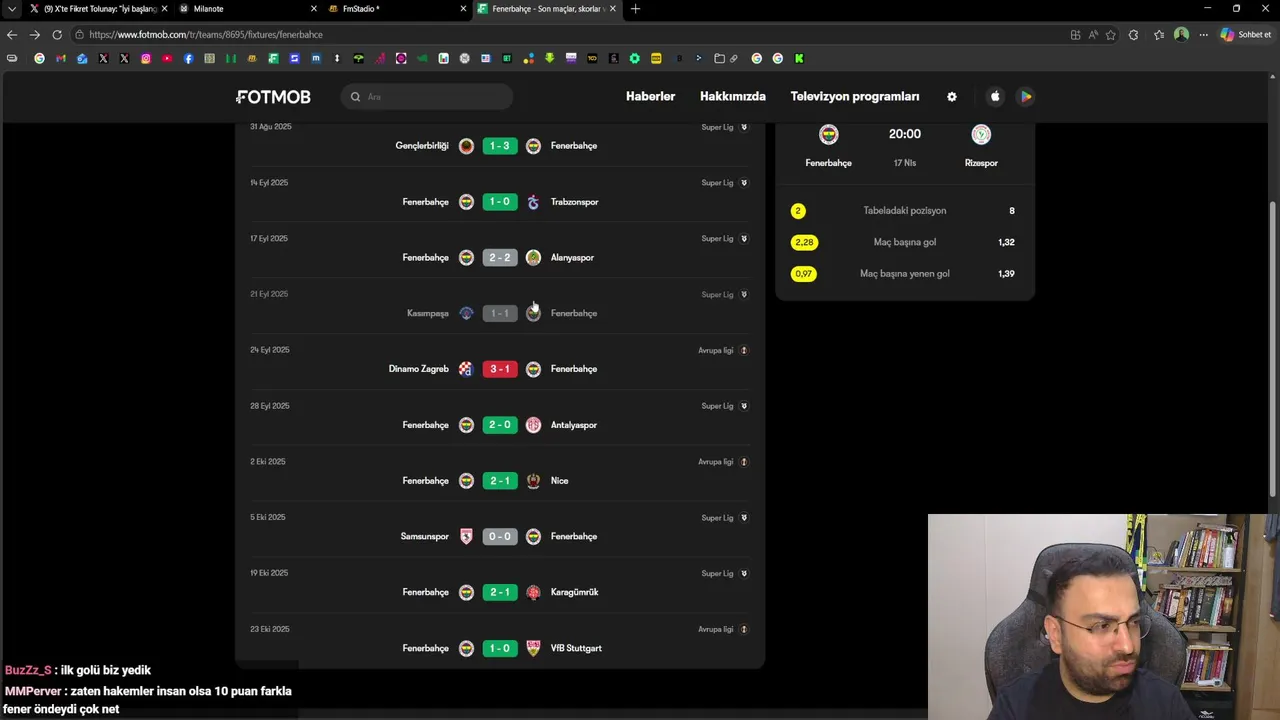Image resolution: width=1280 pixels, height=720 pixels.
Task: Close the Milanote tab
Action: click(314, 9)
